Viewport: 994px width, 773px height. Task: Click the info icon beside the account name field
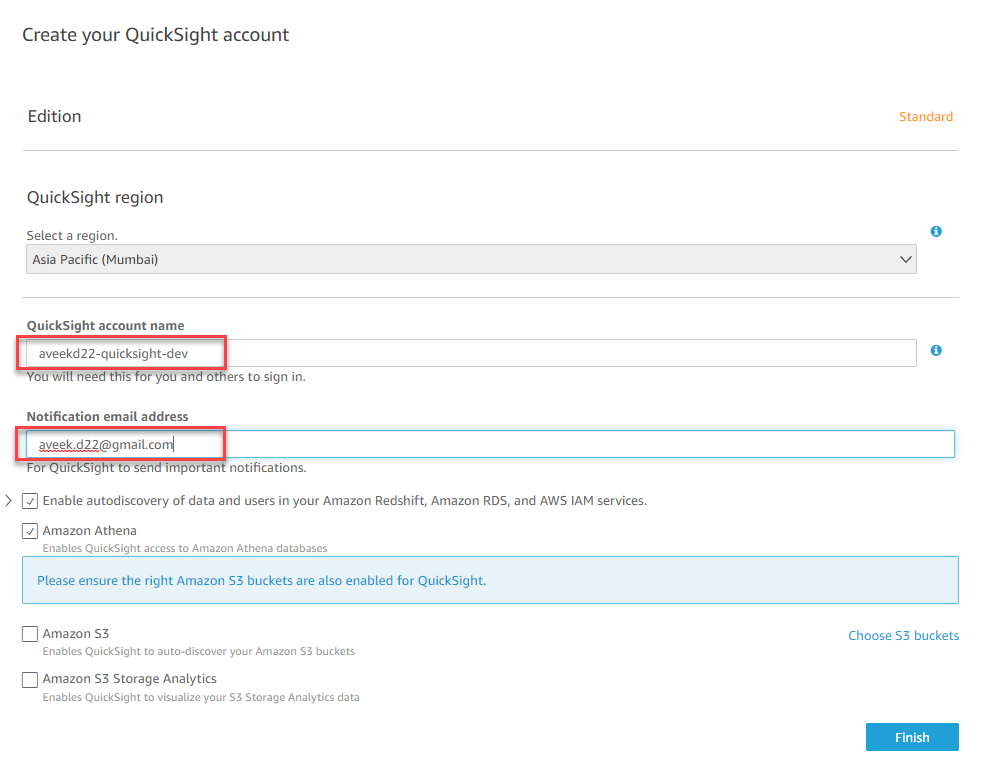click(936, 351)
